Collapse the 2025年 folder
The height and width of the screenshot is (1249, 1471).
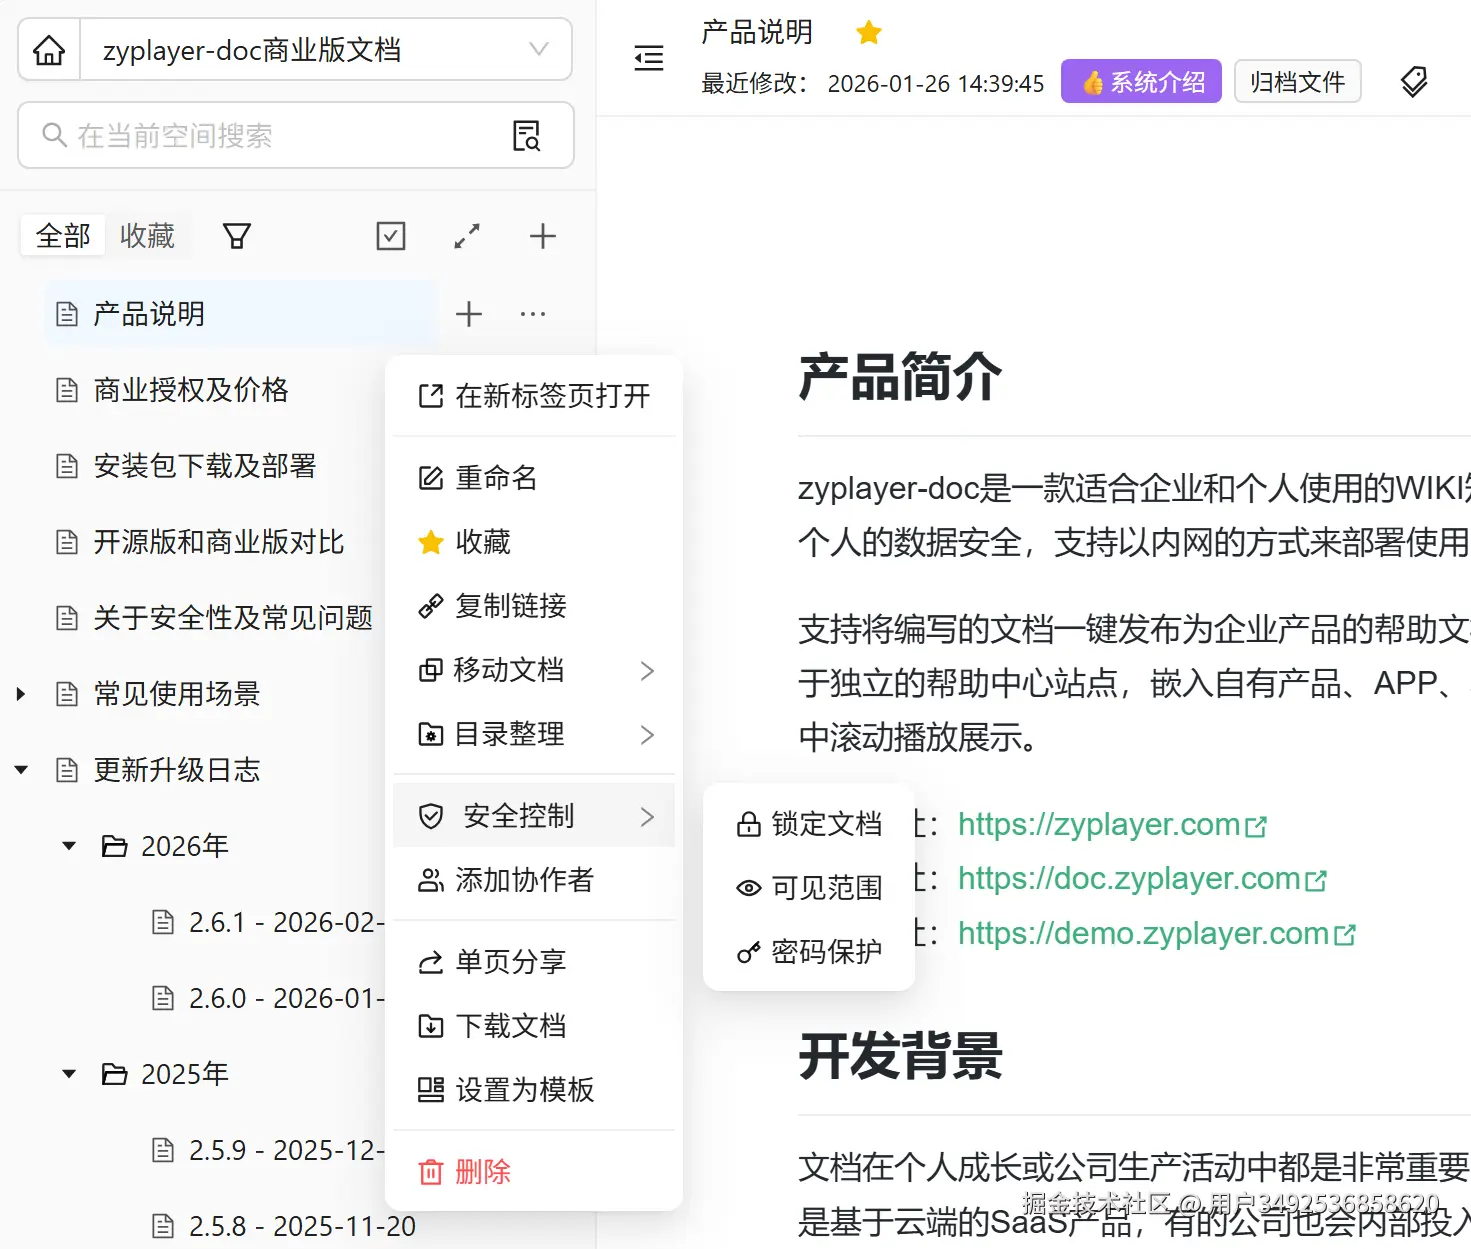[69, 1074]
